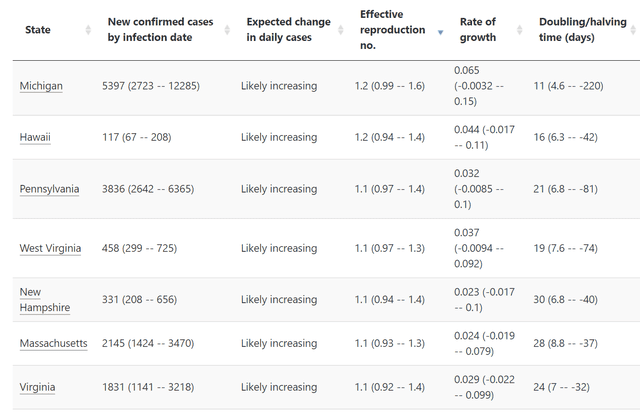The width and height of the screenshot is (640, 417).
Task: Click Effective reproduction no. header text
Action: [x=392, y=30]
